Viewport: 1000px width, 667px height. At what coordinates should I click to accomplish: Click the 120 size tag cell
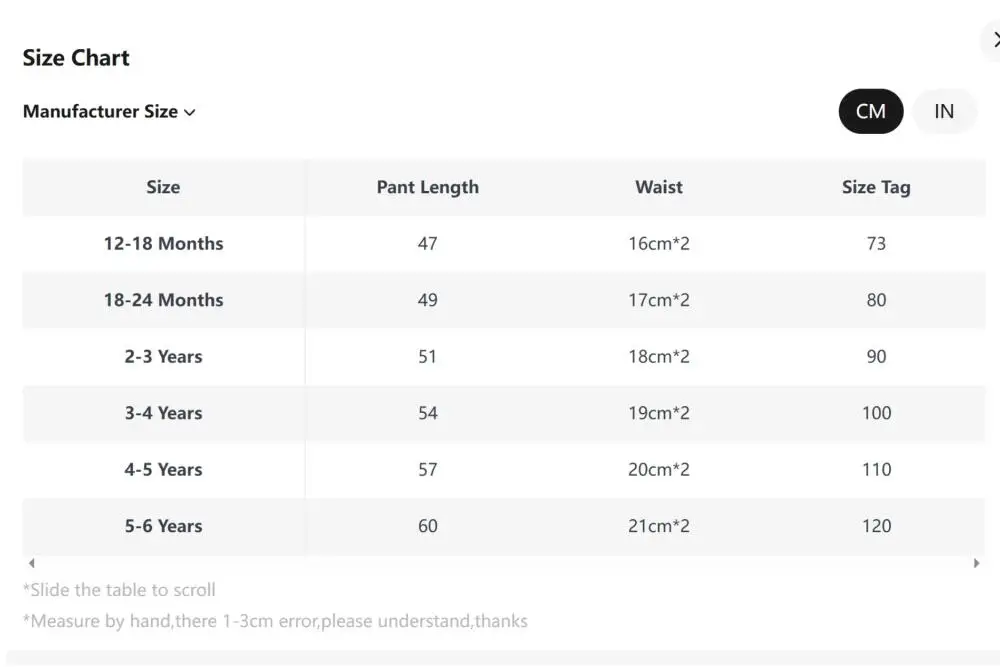coord(876,526)
